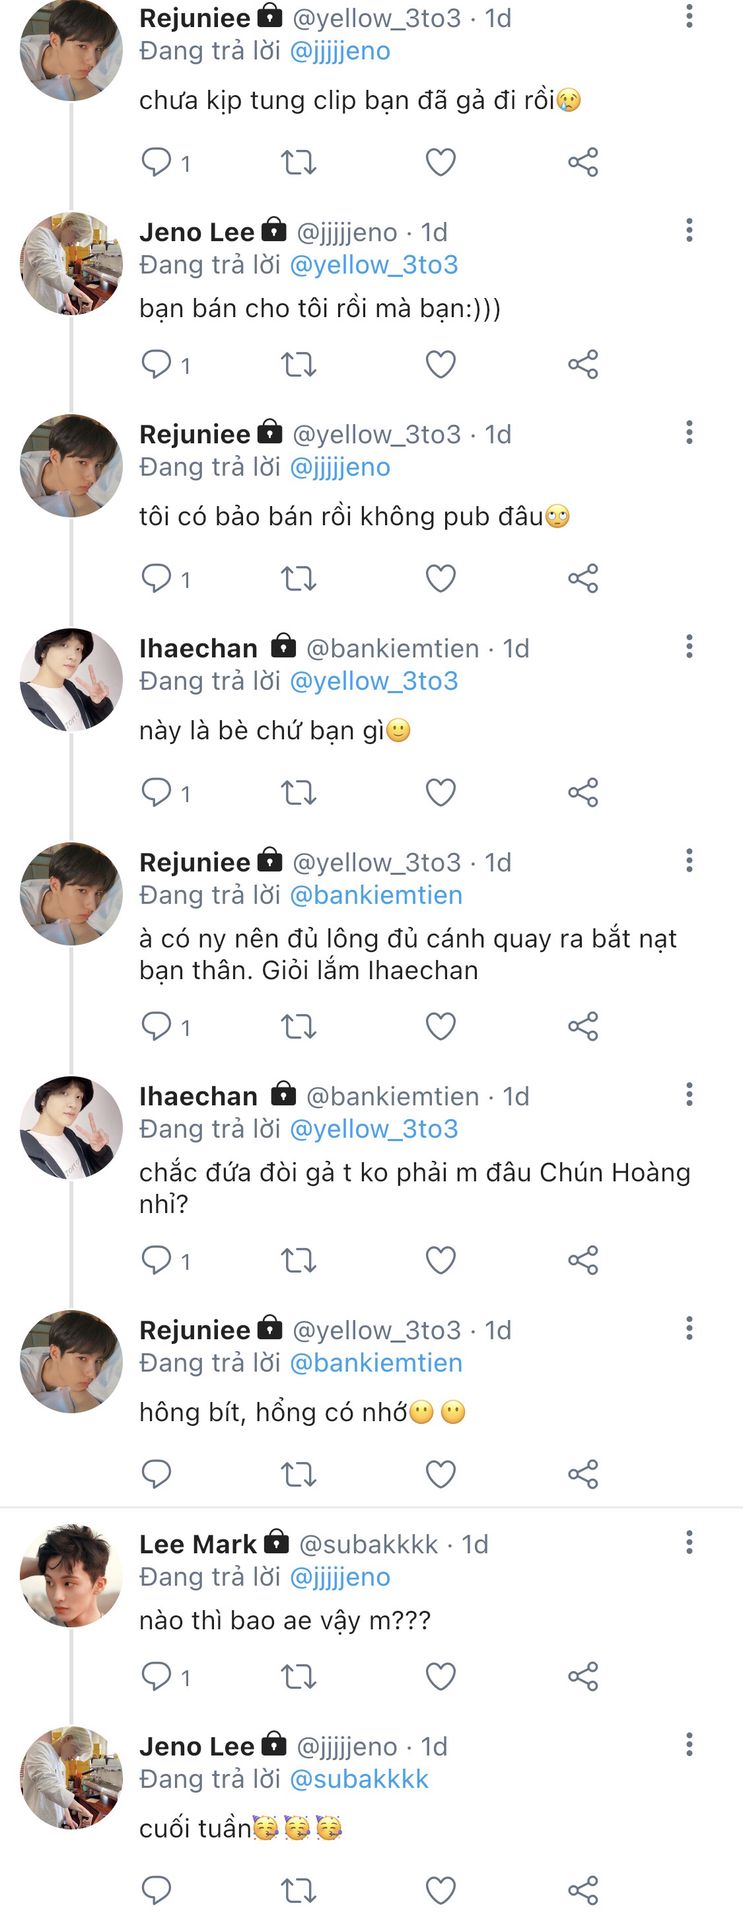Like Rejuniee's "chưa kịp tung clip" tweet
This screenshot has width=743, height=1920.
click(x=441, y=162)
